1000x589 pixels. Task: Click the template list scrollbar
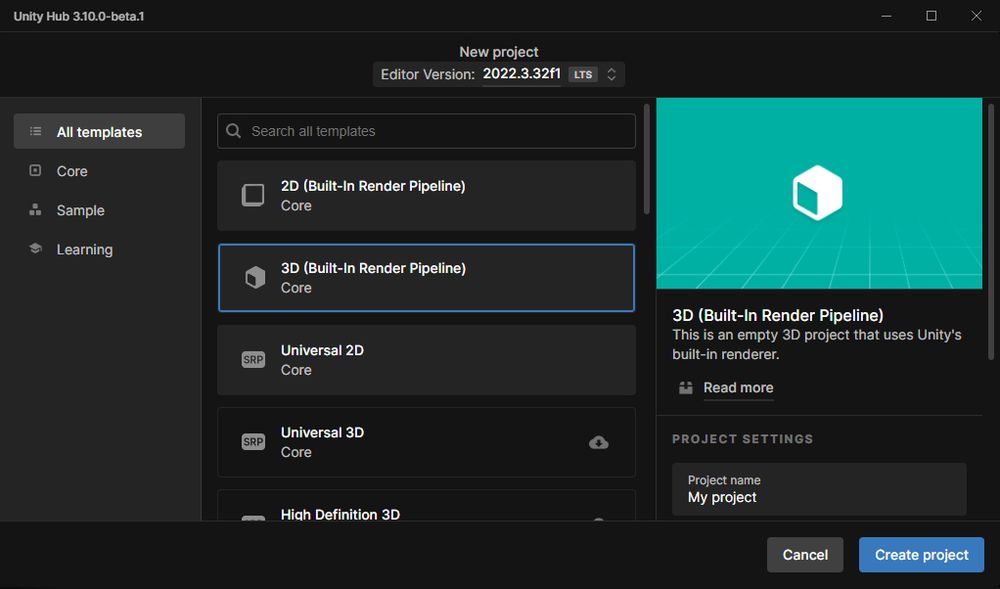coord(647,159)
